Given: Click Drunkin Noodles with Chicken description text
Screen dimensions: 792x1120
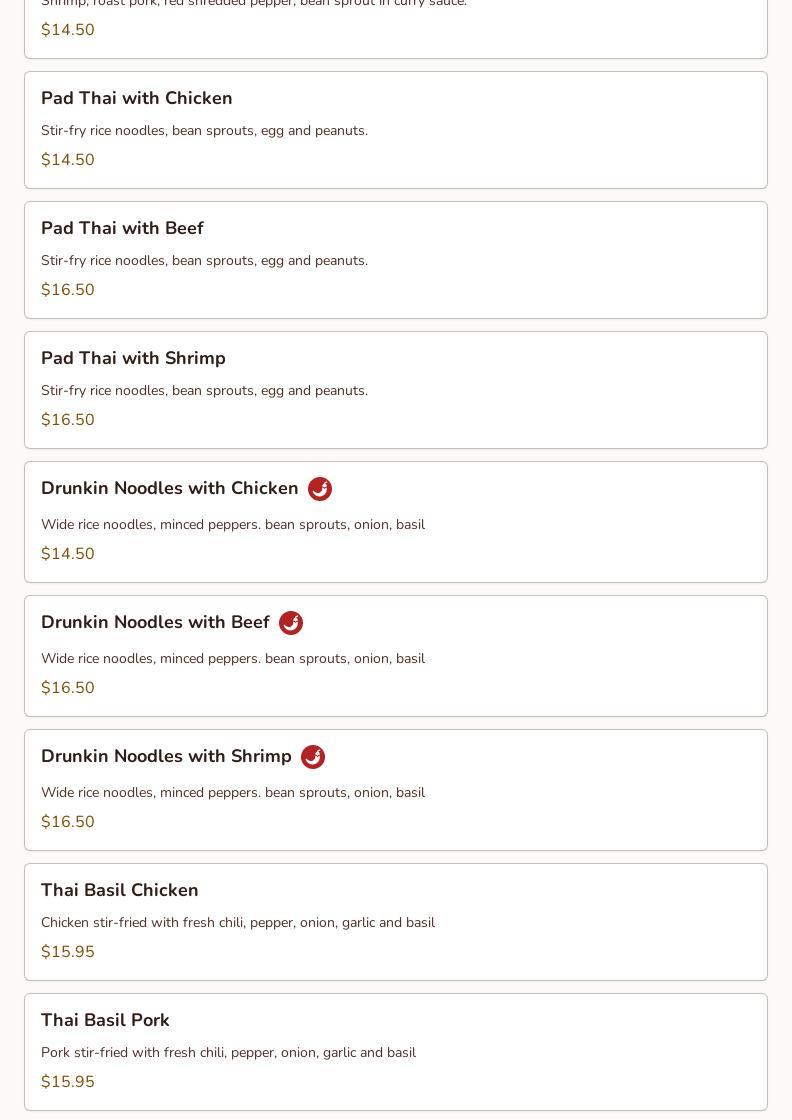Looking at the screenshot, I should (x=233, y=524).
